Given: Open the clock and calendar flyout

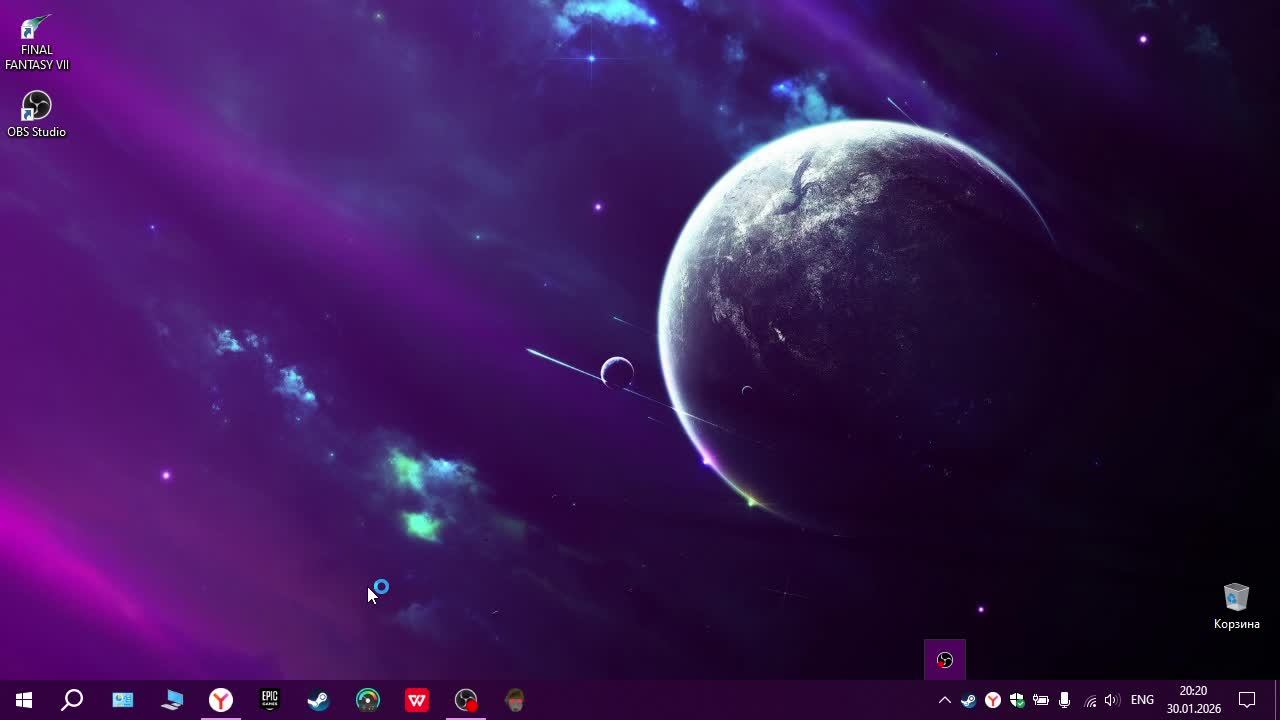Looking at the screenshot, I should click(1194, 700).
